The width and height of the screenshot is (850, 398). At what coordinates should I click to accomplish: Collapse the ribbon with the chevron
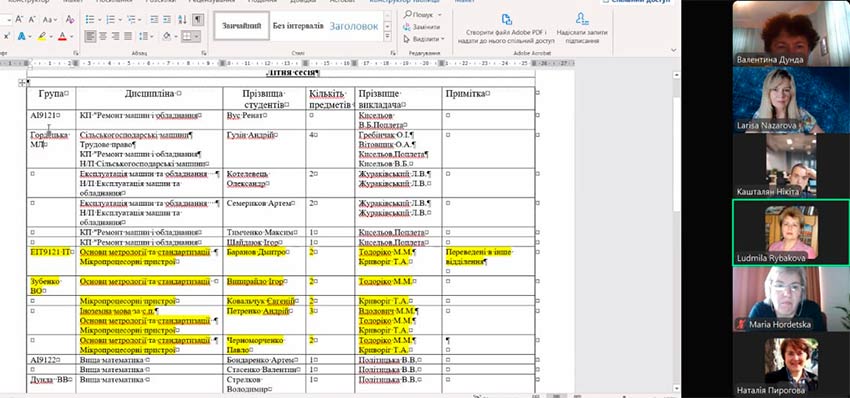(x=674, y=50)
